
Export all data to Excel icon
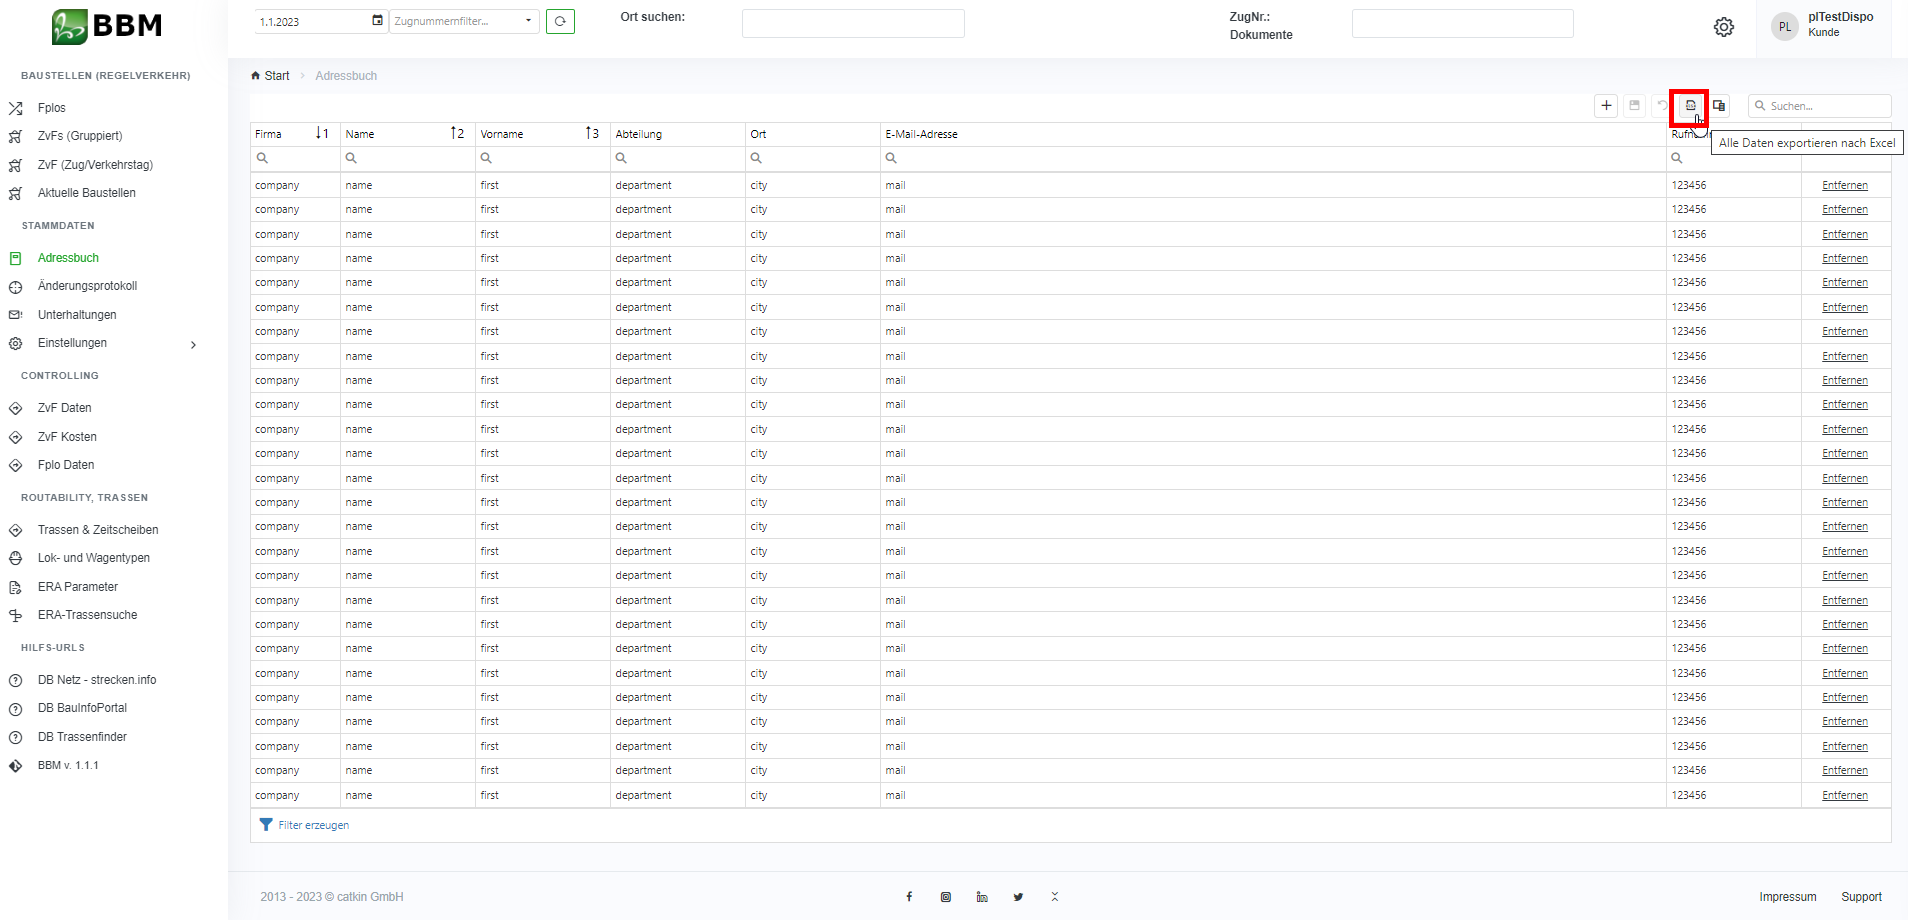tap(1690, 106)
